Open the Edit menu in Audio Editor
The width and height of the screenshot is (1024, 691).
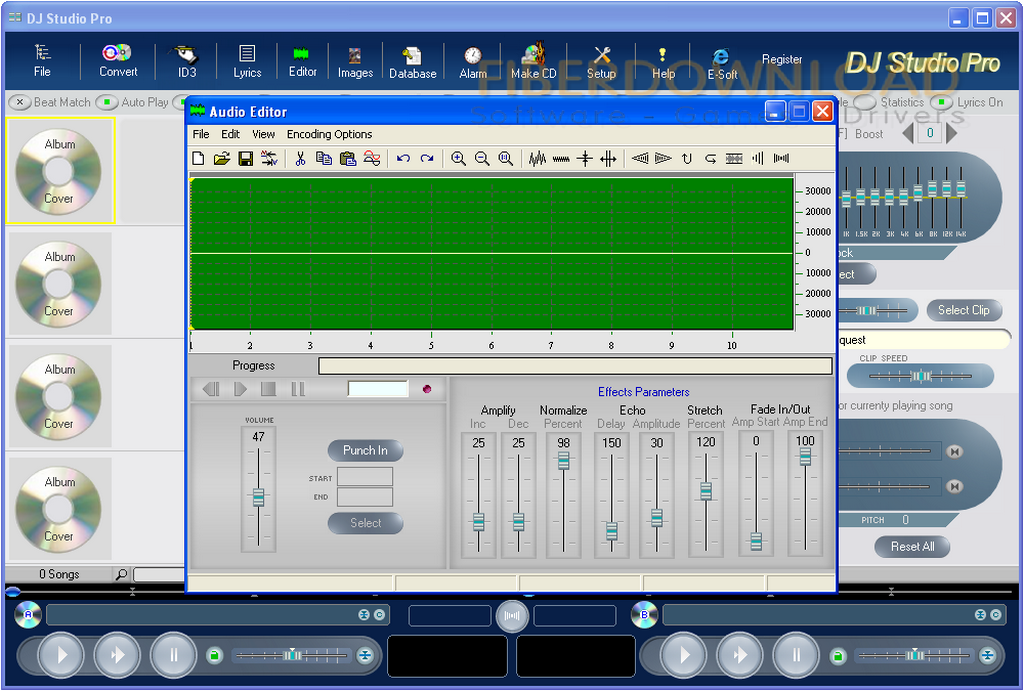tap(230, 134)
